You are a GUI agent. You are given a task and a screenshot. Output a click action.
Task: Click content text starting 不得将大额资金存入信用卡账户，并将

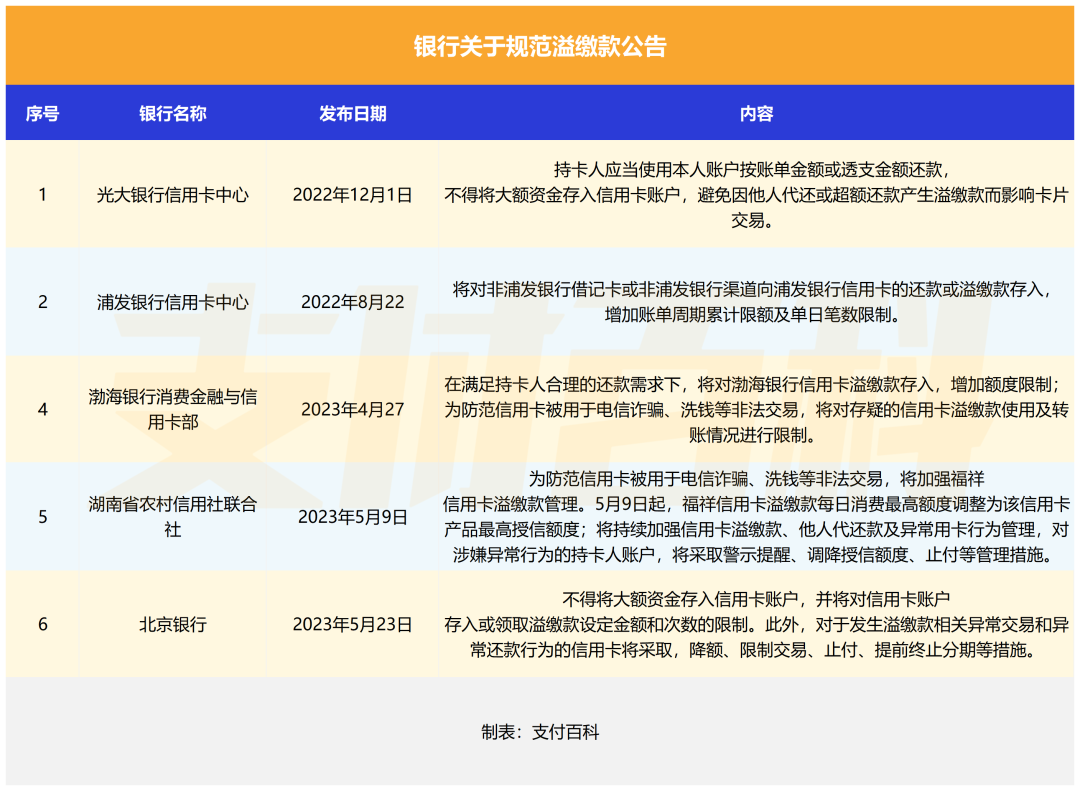coord(756,624)
